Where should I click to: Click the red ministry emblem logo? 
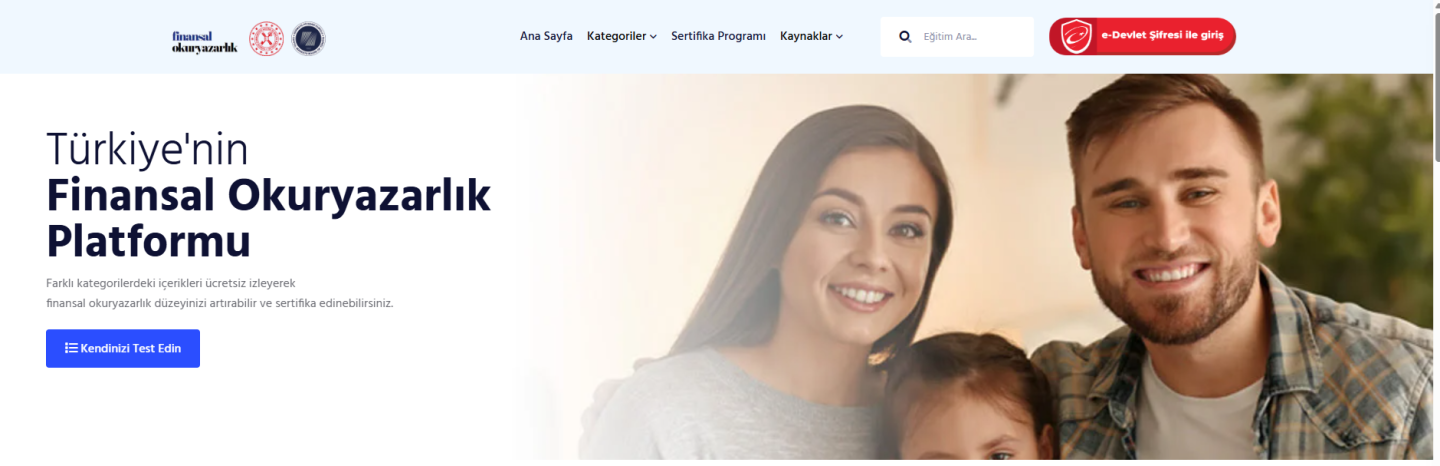pyautogui.click(x=266, y=39)
